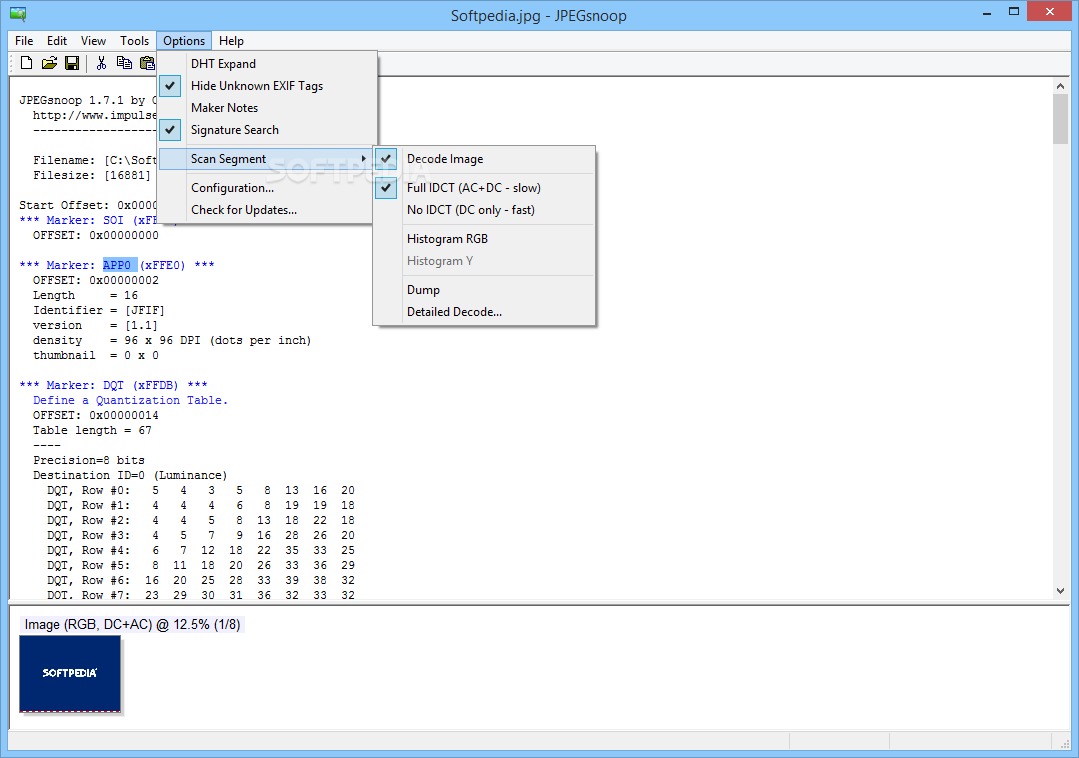Enable the Maker Notes option
1079x758 pixels.
coord(268,108)
